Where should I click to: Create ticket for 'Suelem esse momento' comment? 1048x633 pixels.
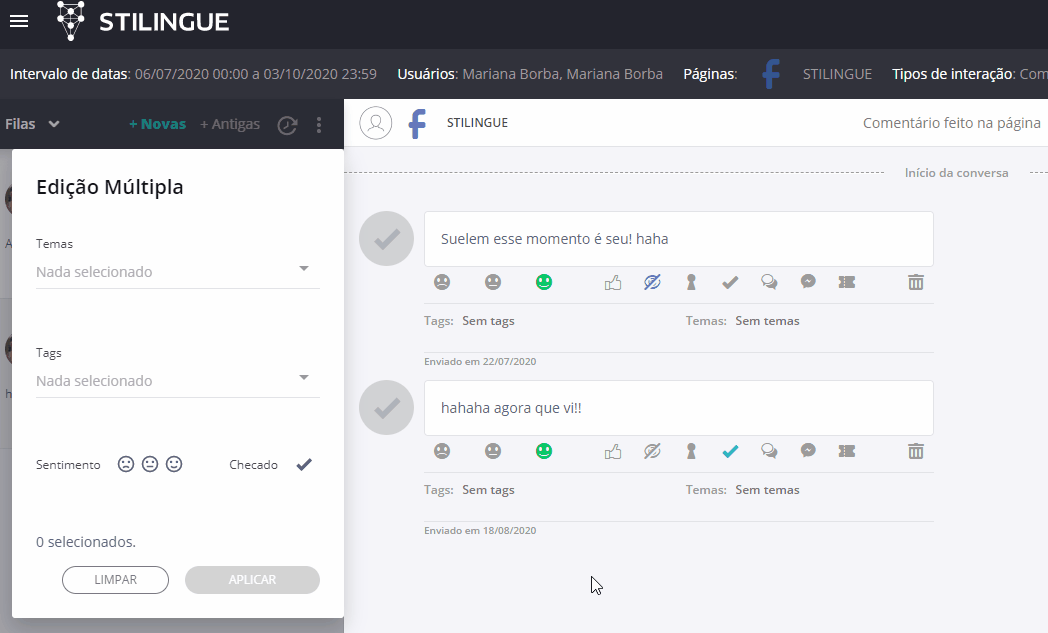[847, 282]
